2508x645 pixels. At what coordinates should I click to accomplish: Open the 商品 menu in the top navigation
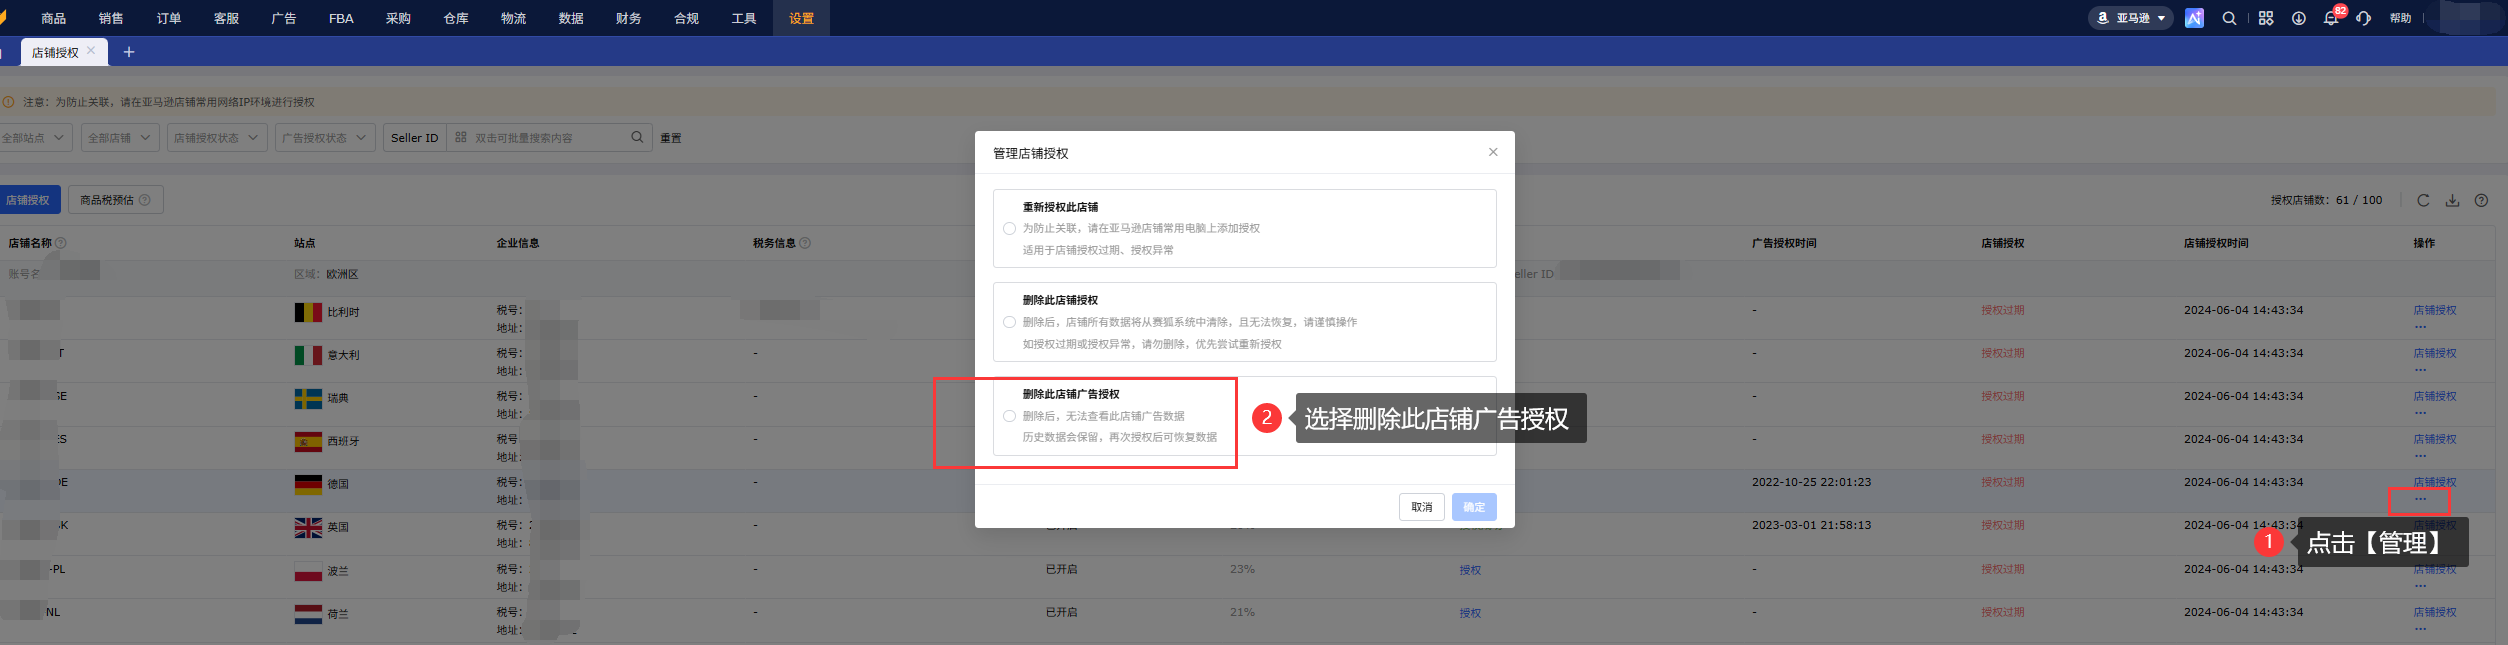pos(54,18)
